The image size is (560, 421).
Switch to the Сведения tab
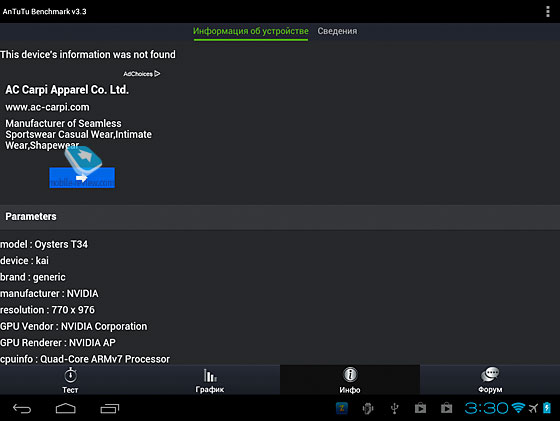pos(337,31)
